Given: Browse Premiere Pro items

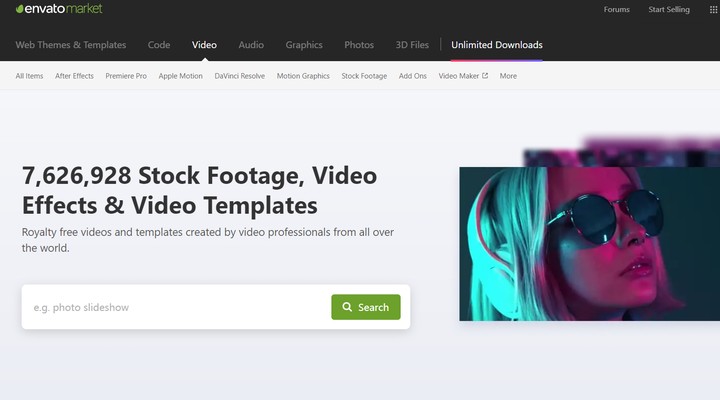Looking at the screenshot, I should pos(126,76).
